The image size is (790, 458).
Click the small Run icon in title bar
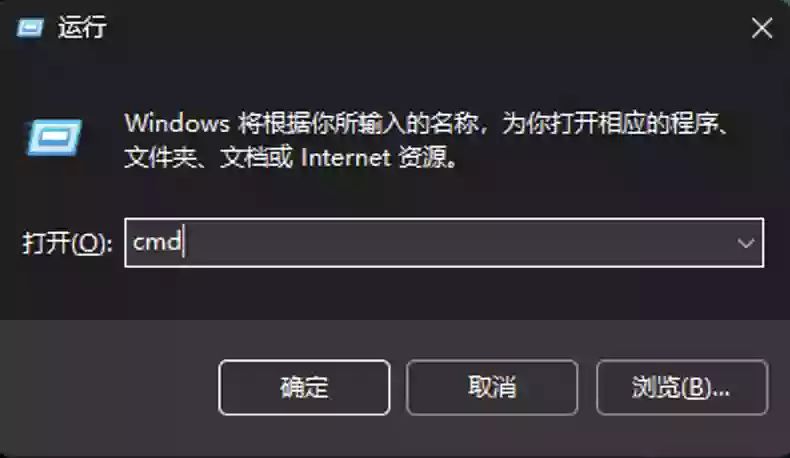pyautogui.click(x=30, y=27)
